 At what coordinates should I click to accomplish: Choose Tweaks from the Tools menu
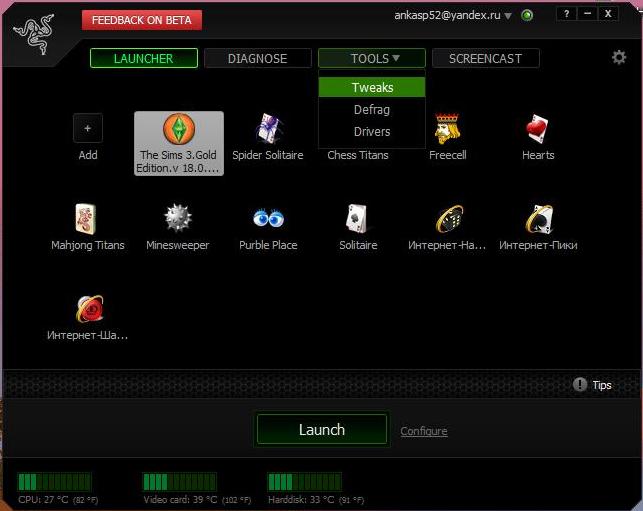coord(372,87)
